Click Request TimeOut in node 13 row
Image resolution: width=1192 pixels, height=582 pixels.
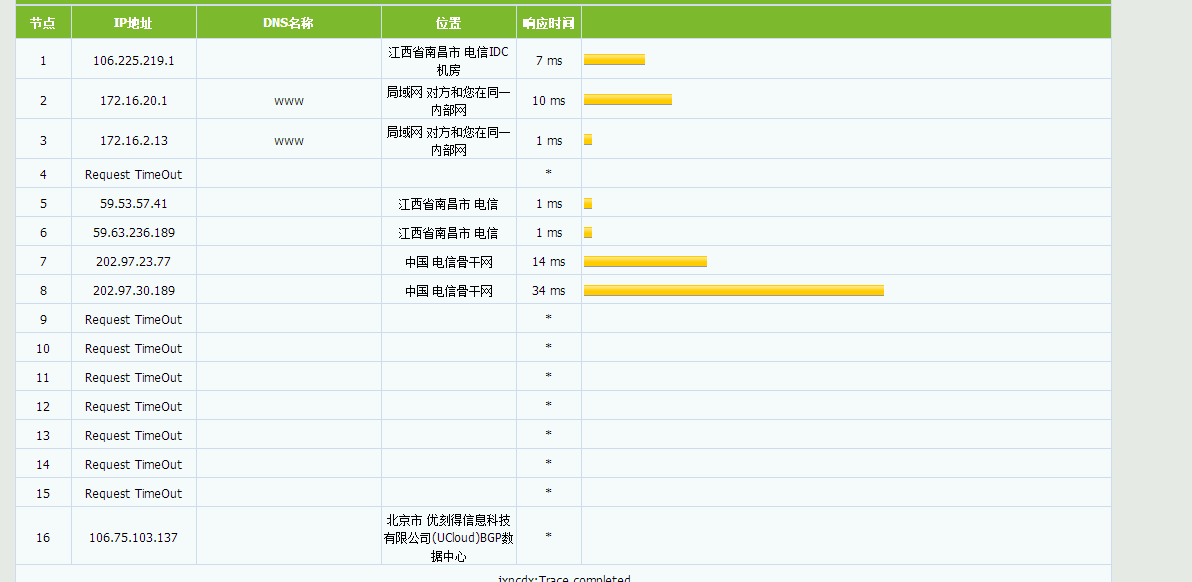point(134,435)
